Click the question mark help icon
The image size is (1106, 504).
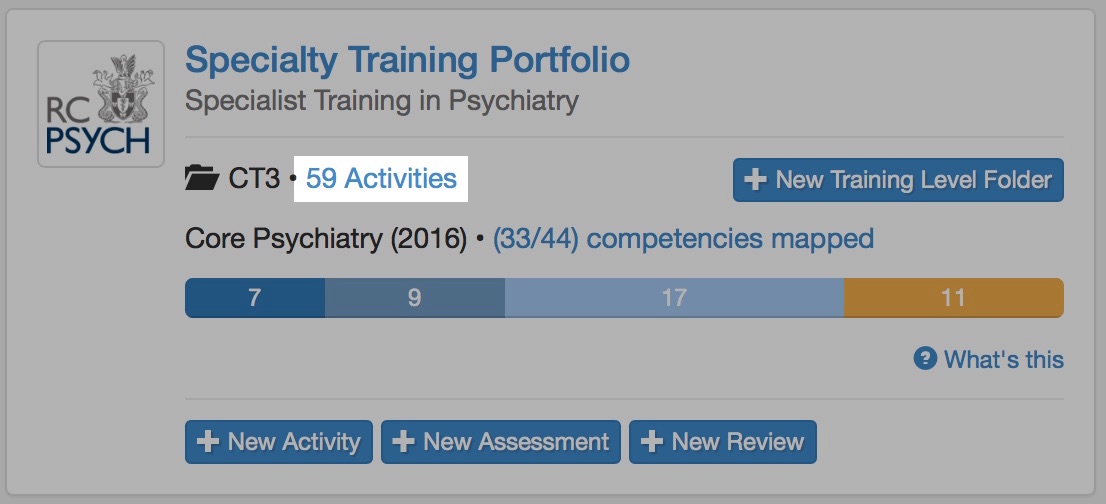[x=925, y=359]
